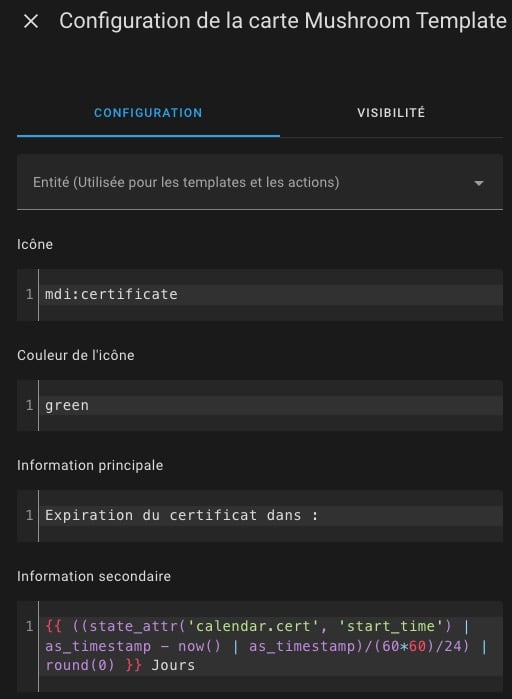Close the Mushroom Template card configuration dialog
512x699 pixels.
pos(31,21)
